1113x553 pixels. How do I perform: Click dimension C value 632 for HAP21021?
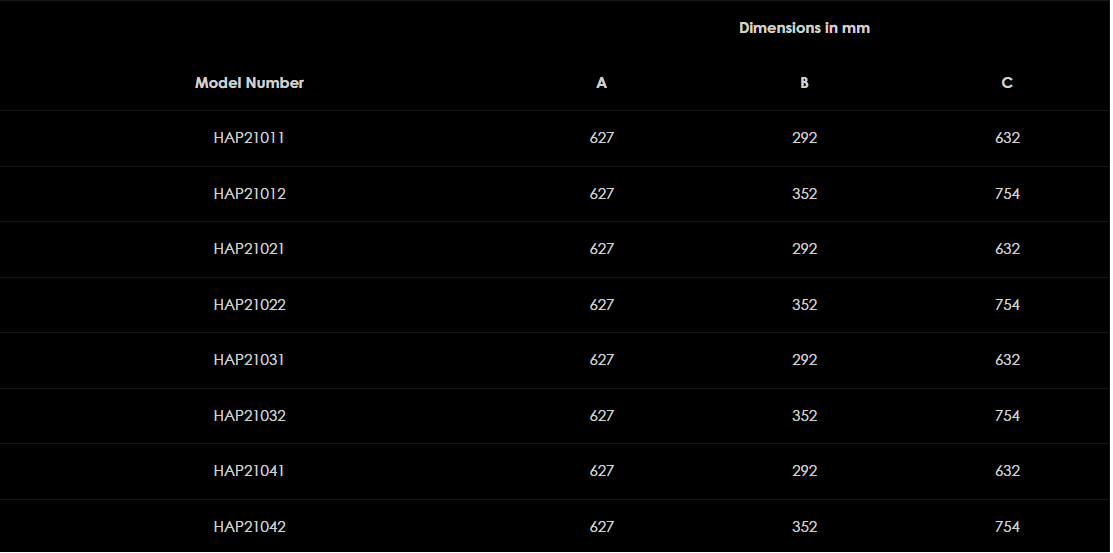[x=1007, y=249]
